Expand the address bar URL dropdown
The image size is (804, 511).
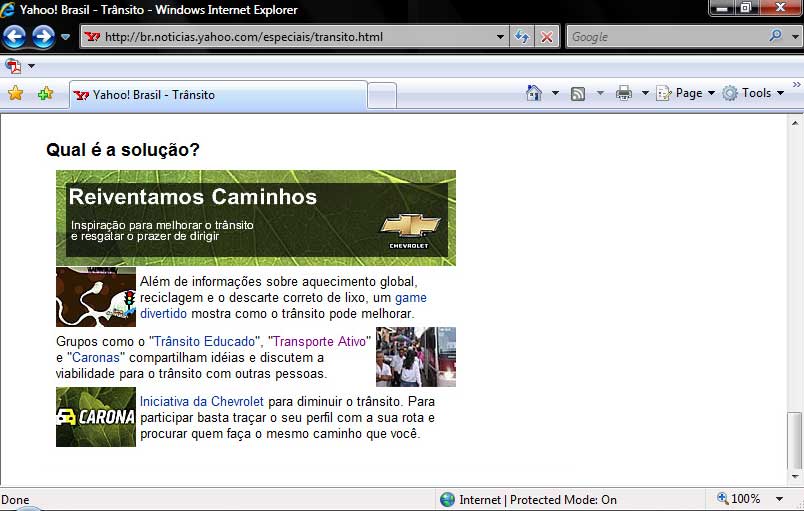pos(501,37)
